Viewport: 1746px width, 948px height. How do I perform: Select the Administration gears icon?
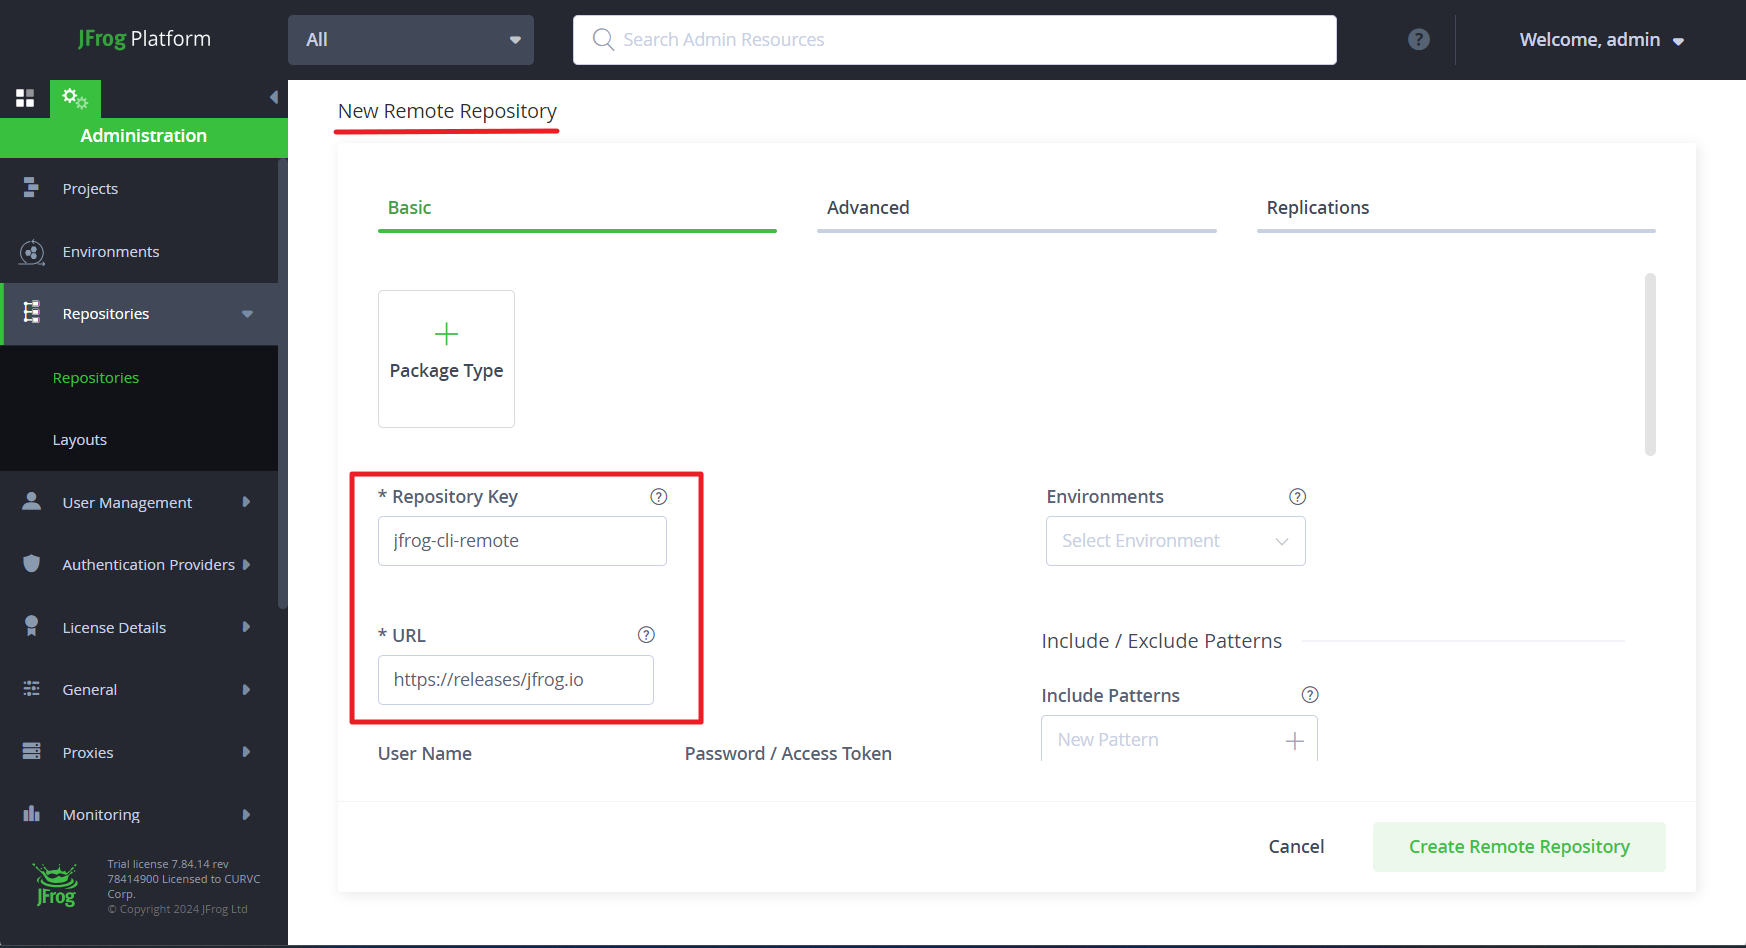(x=75, y=98)
